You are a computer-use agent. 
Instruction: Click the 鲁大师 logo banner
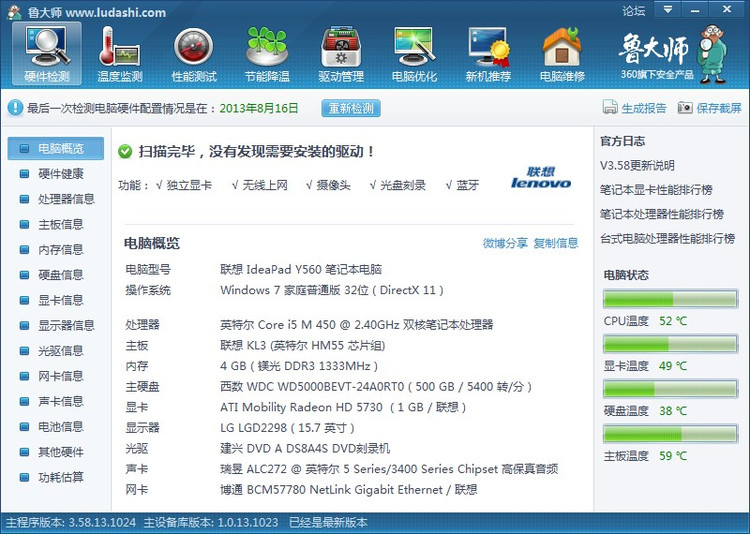pyautogui.click(x=673, y=54)
